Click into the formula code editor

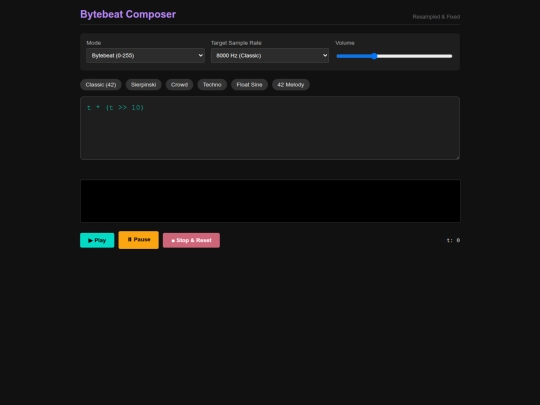270,128
